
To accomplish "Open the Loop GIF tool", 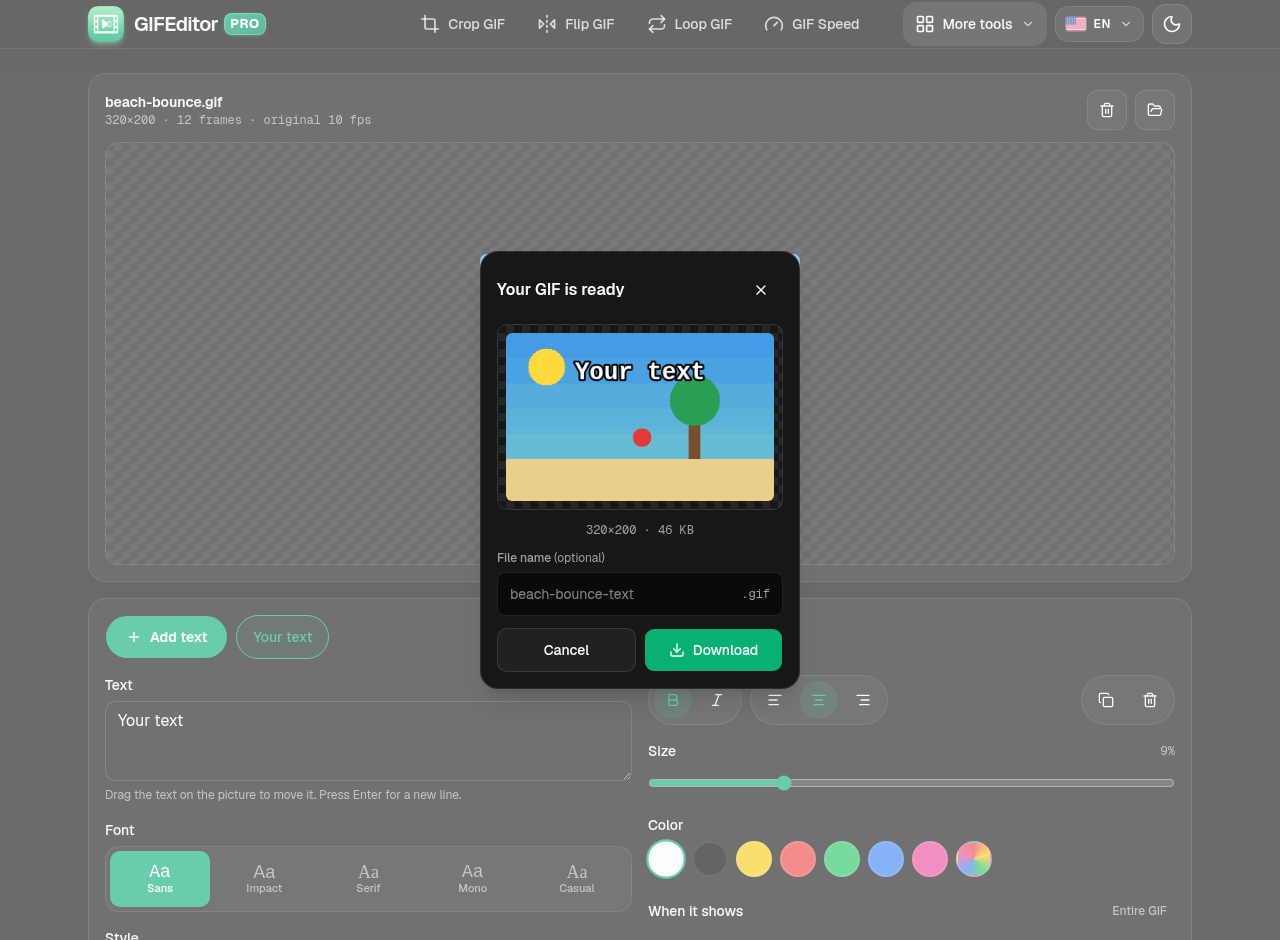I will click(690, 24).
